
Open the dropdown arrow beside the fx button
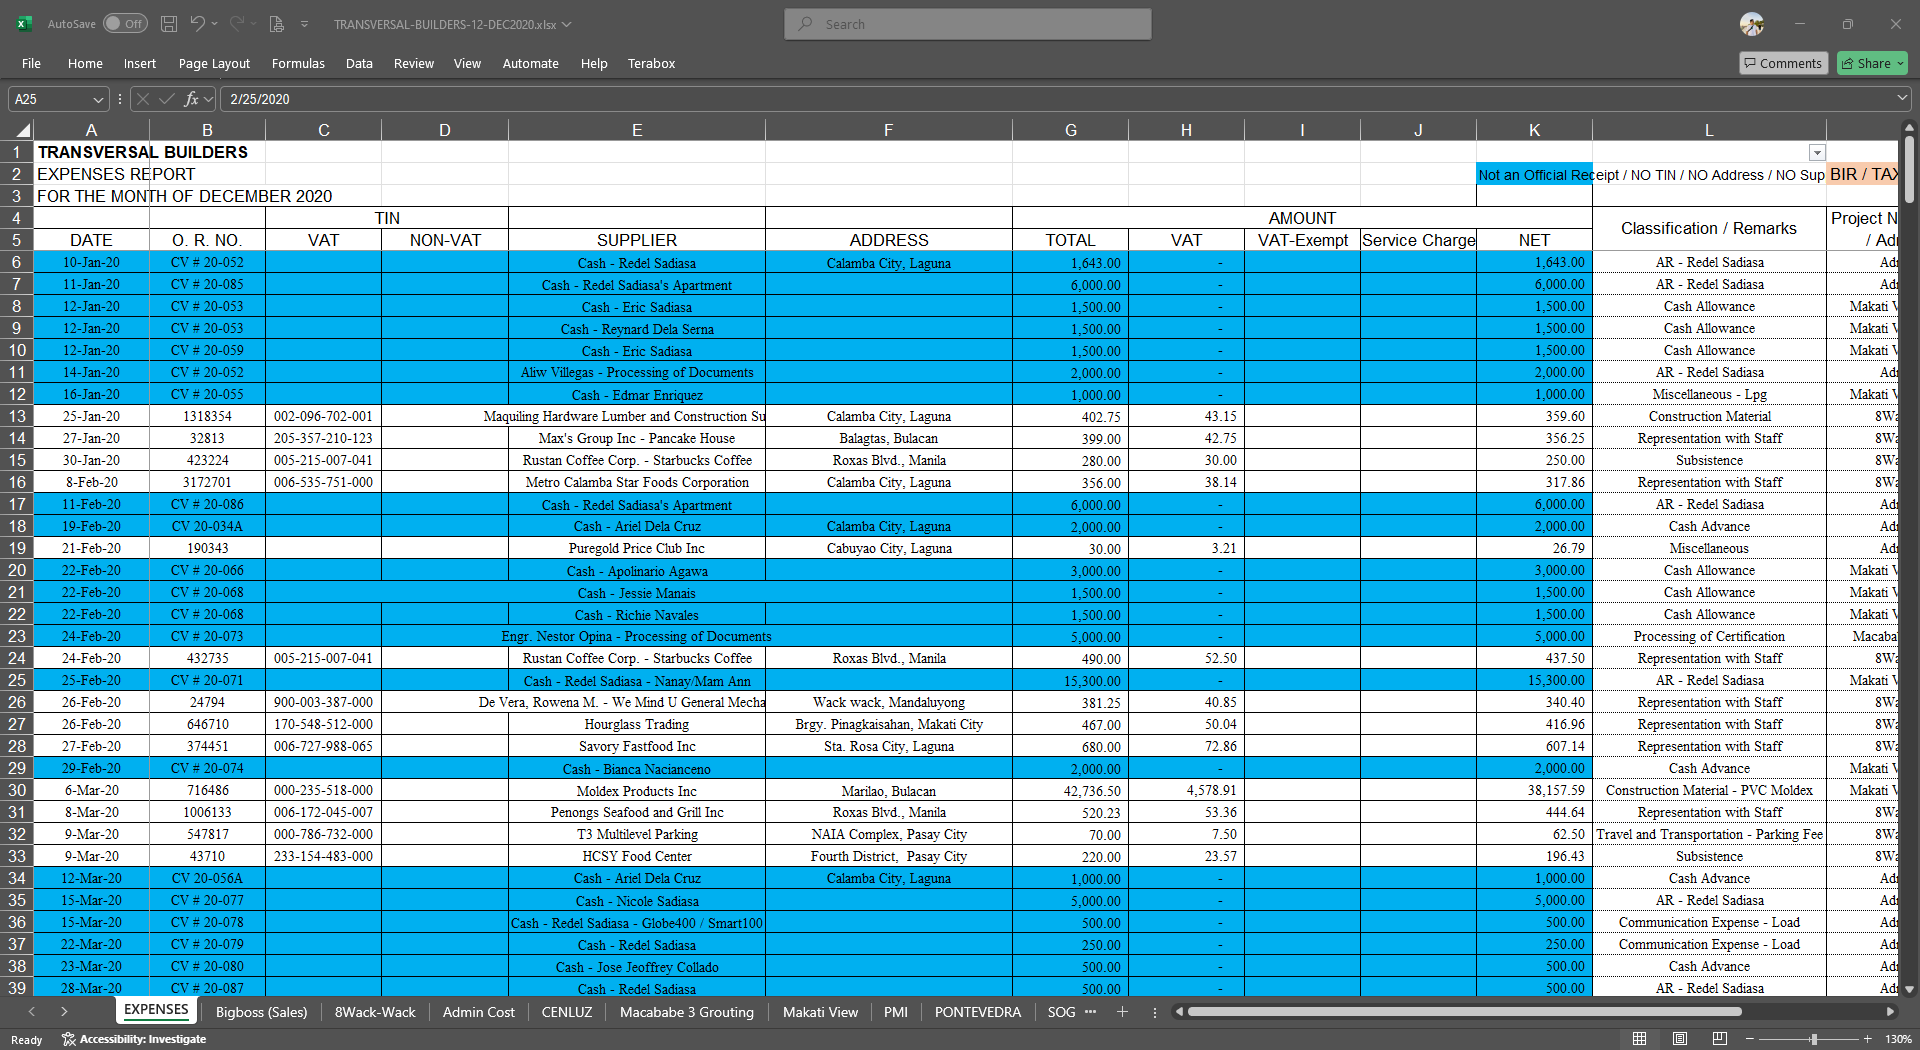pyautogui.click(x=208, y=99)
